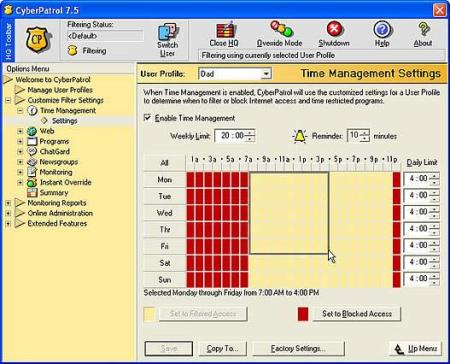Click Set to Blocked Access button
Image resolution: width=450 pixels, height=364 pixels.
click(x=357, y=314)
